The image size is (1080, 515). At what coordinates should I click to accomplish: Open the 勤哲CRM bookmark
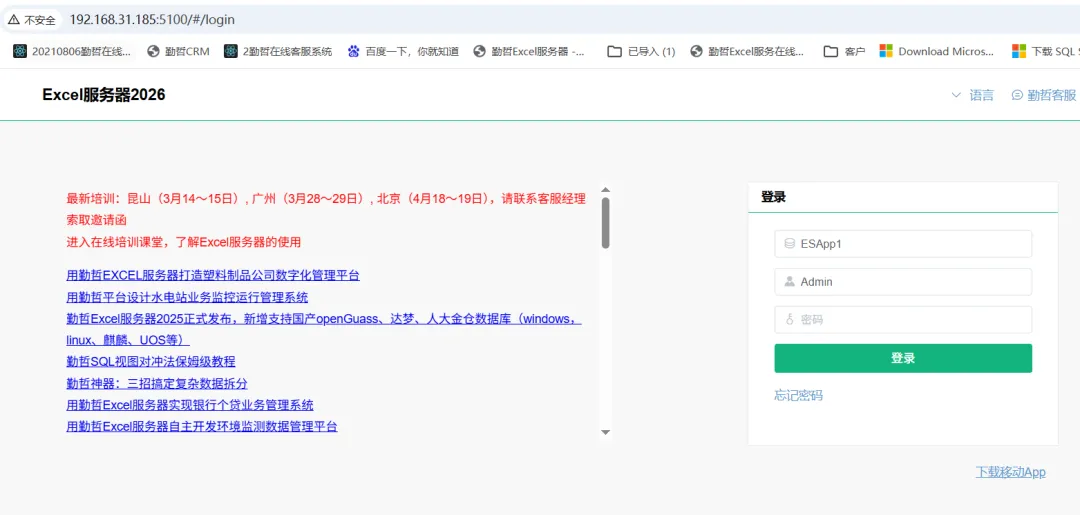click(178, 51)
